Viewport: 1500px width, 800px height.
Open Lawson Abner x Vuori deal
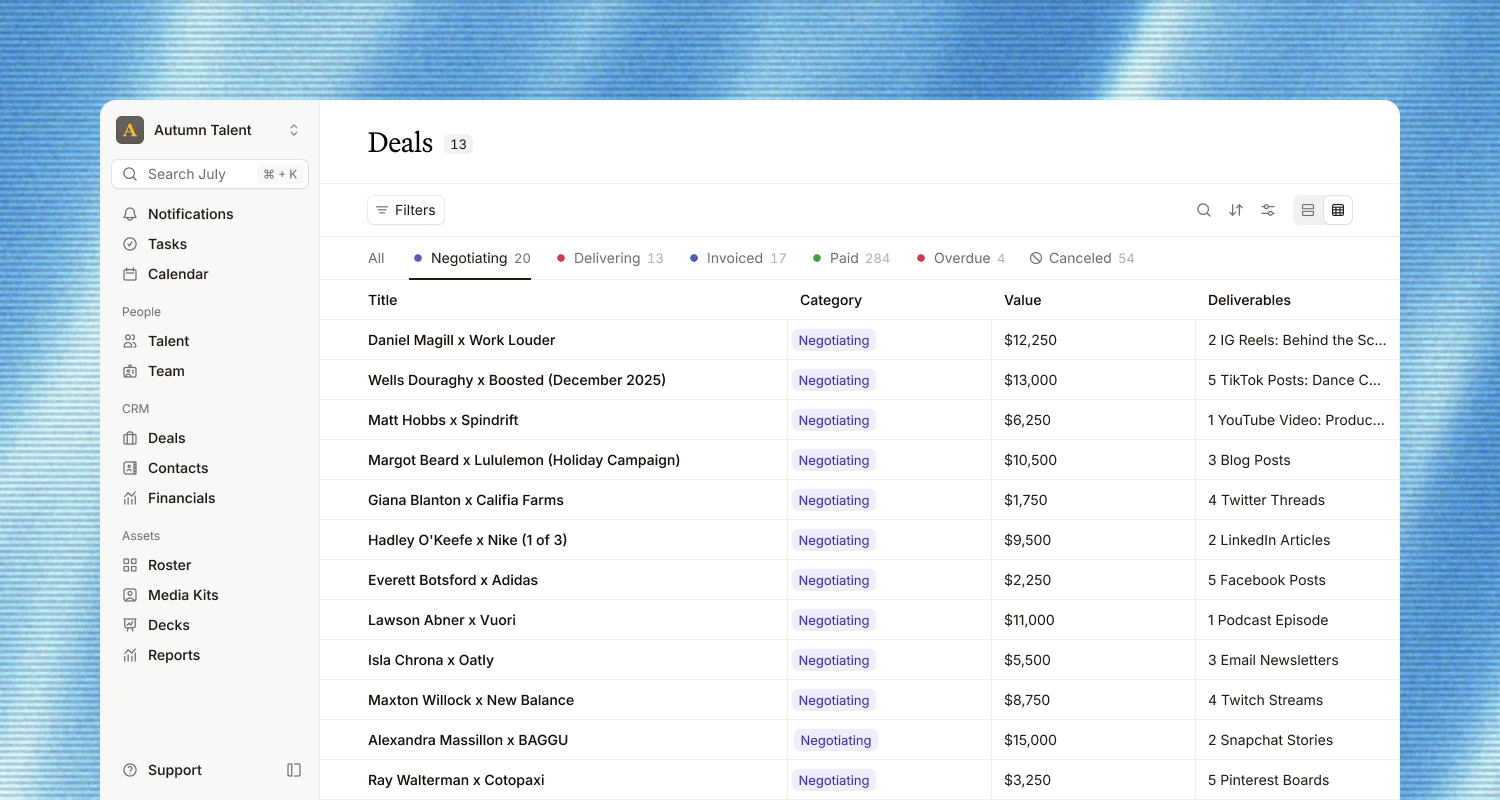[442, 620]
